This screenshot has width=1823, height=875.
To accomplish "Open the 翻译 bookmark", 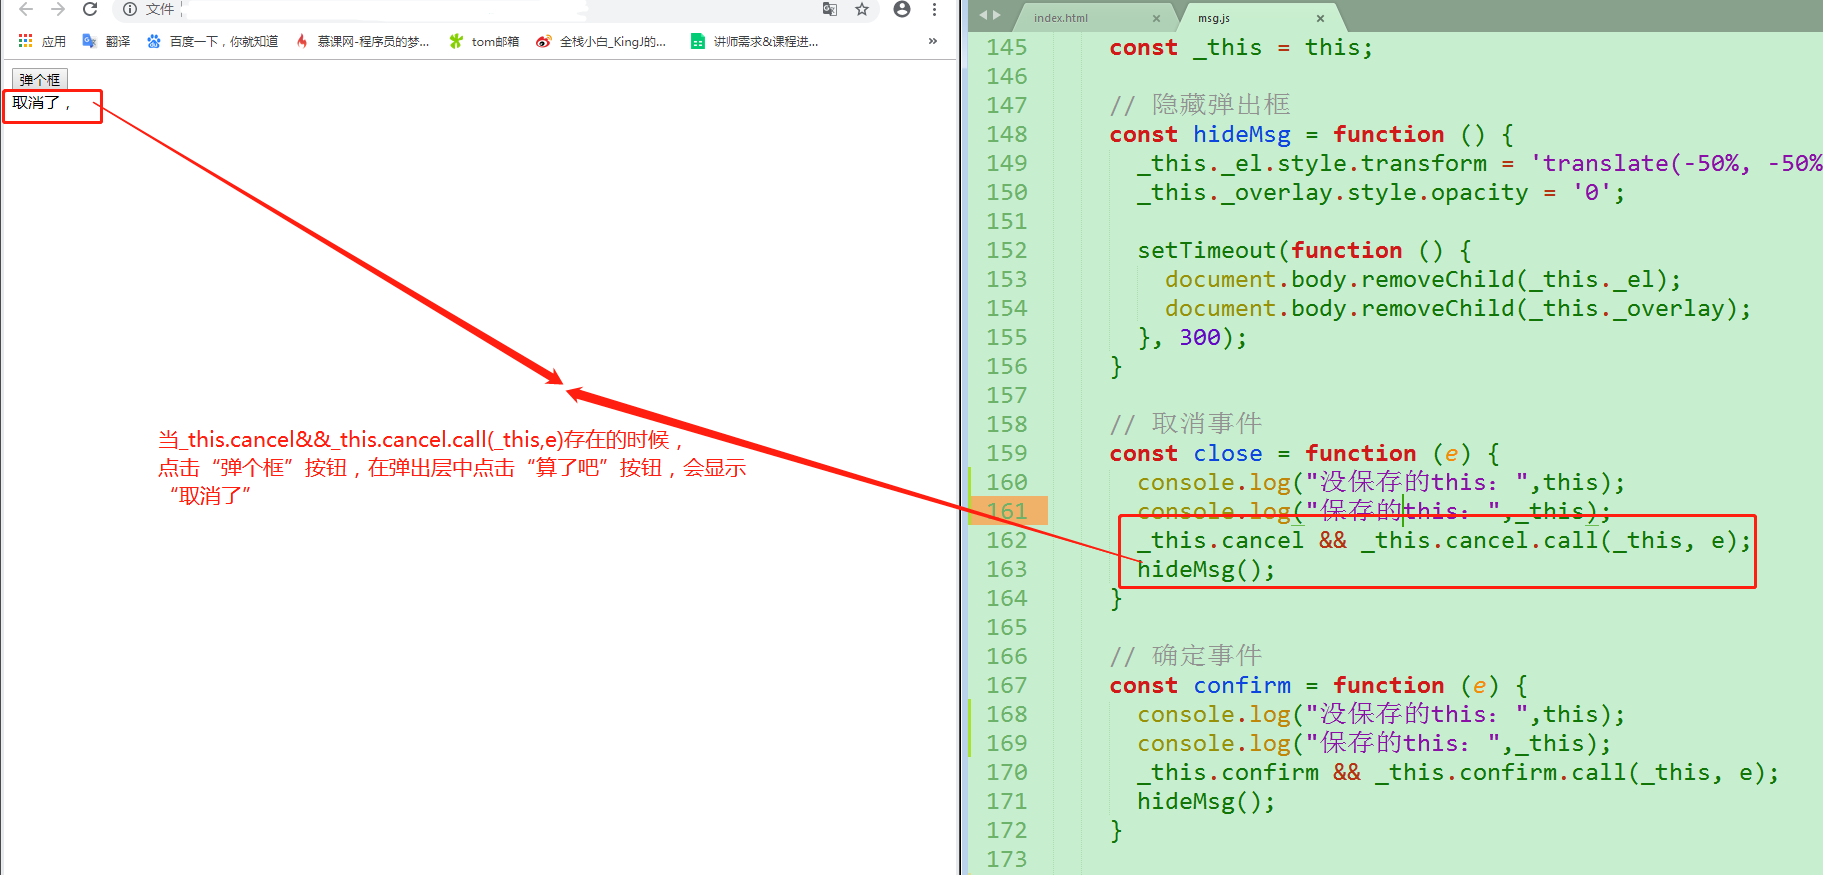I will (107, 41).
